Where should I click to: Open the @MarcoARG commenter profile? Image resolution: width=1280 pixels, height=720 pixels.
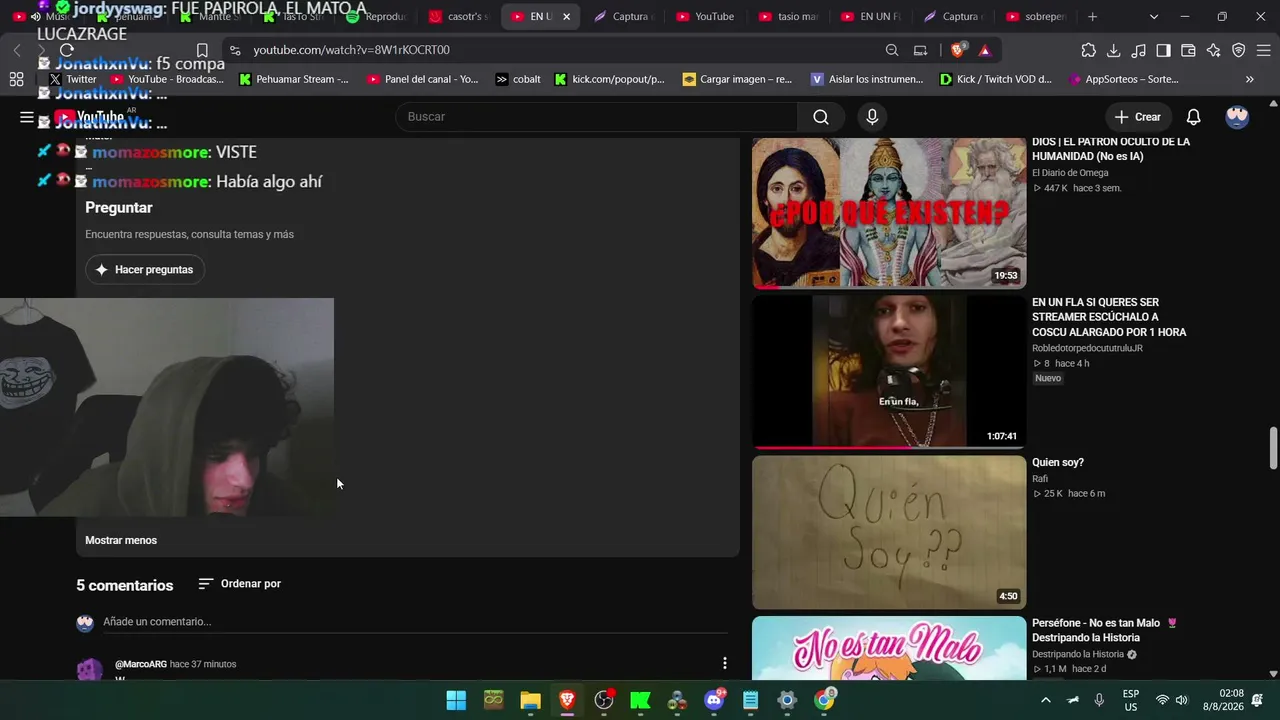coord(141,664)
